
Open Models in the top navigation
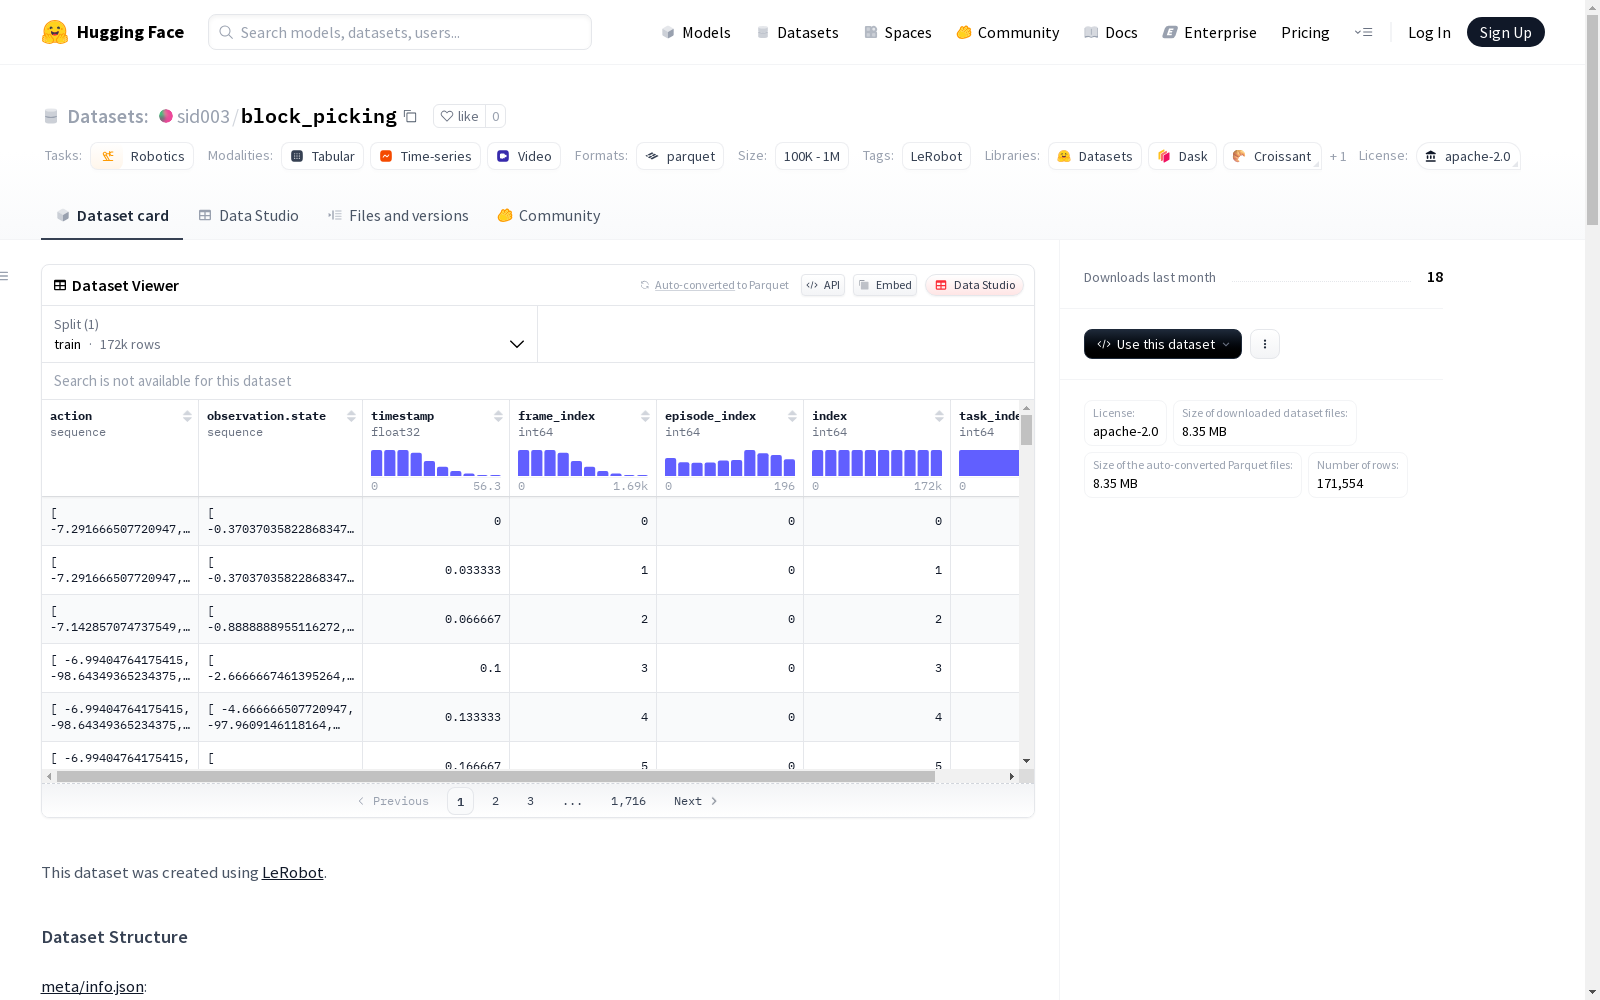696,32
